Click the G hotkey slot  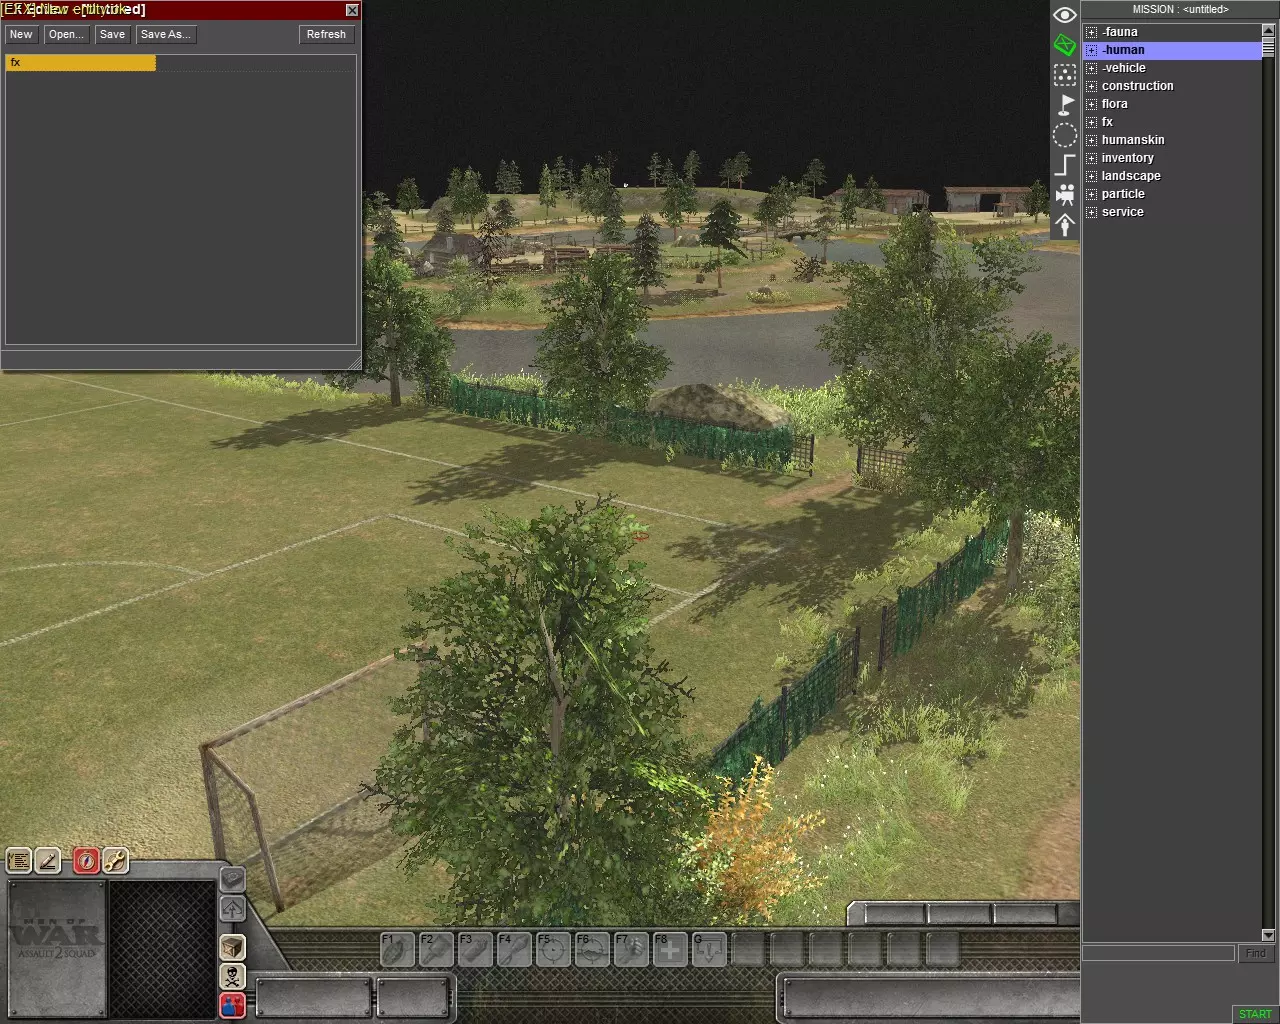coord(709,949)
